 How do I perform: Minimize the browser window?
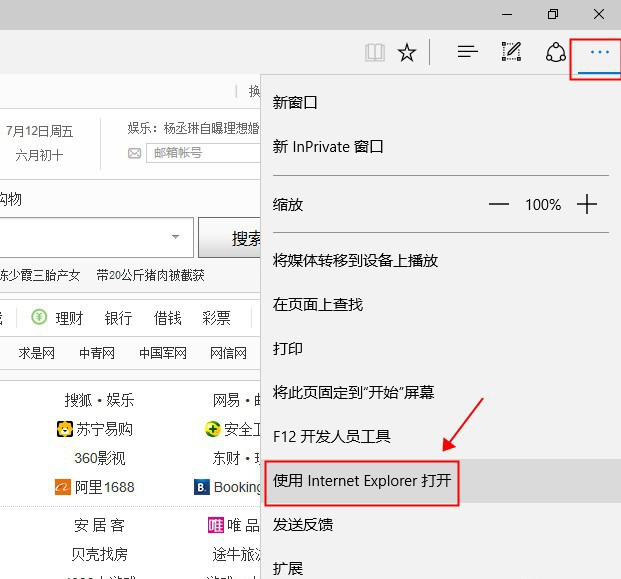(x=507, y=15)
